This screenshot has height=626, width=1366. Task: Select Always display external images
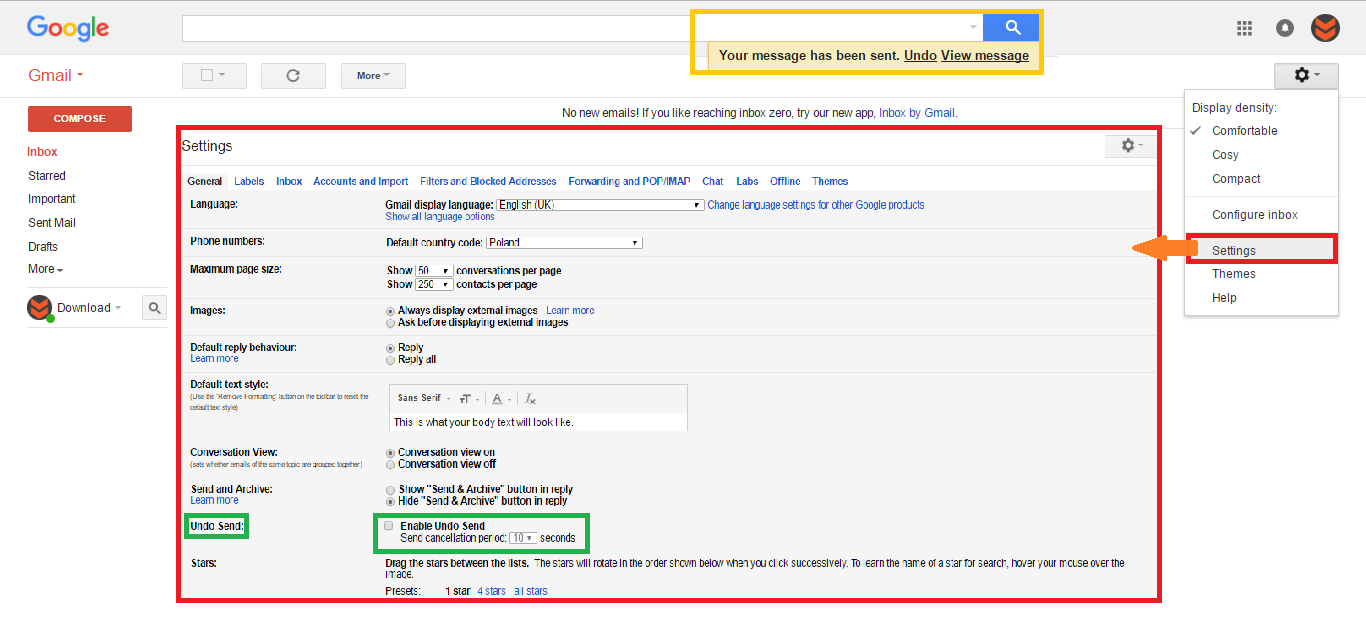(x=390, y=311)
